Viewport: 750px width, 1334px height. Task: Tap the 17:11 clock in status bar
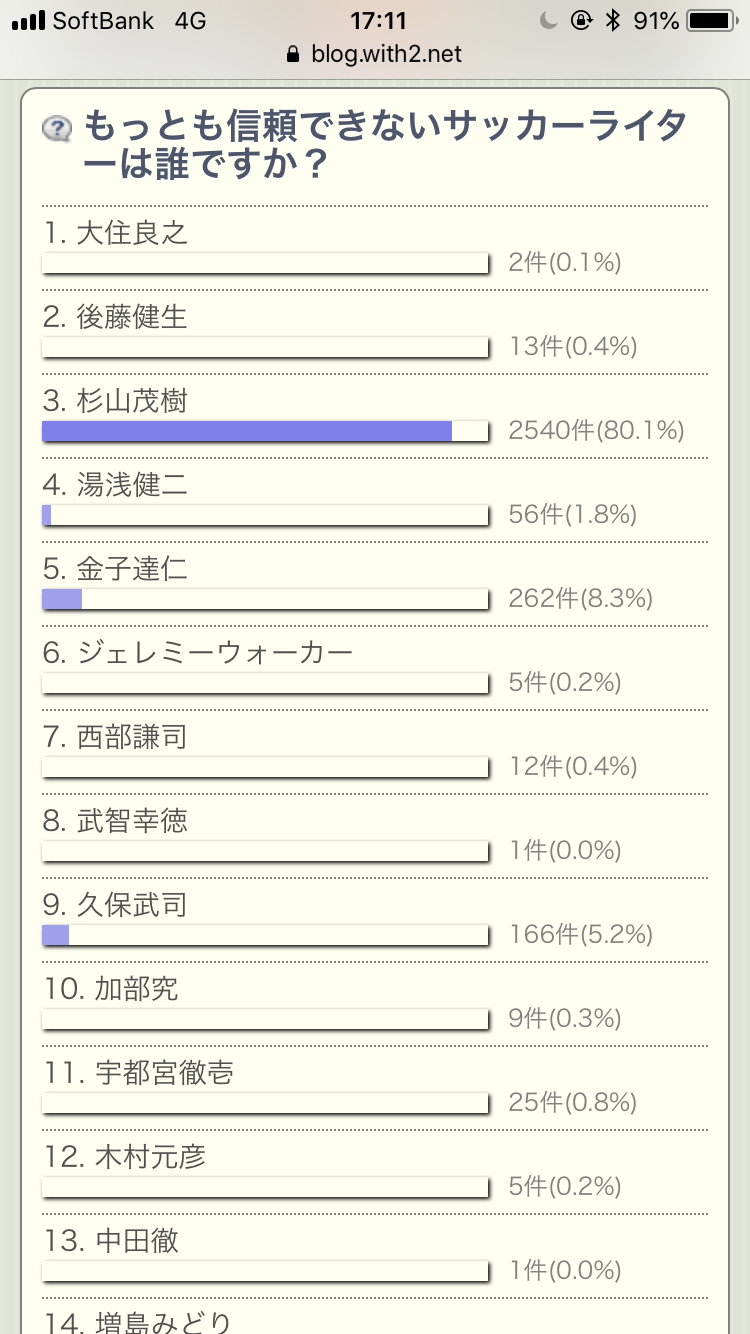375,20
